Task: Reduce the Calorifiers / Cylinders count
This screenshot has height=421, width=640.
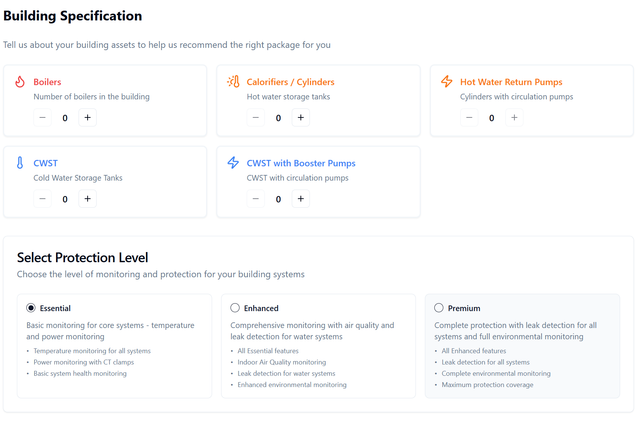Action: [256, 118]
